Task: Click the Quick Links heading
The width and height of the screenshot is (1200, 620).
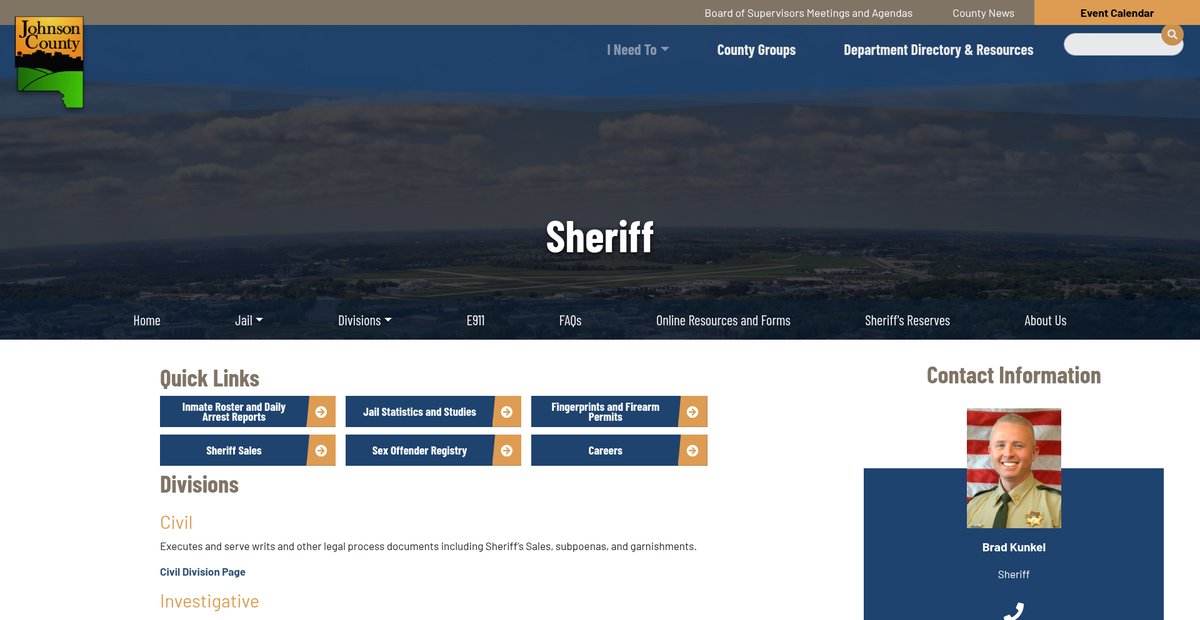Action: point(209,378)
